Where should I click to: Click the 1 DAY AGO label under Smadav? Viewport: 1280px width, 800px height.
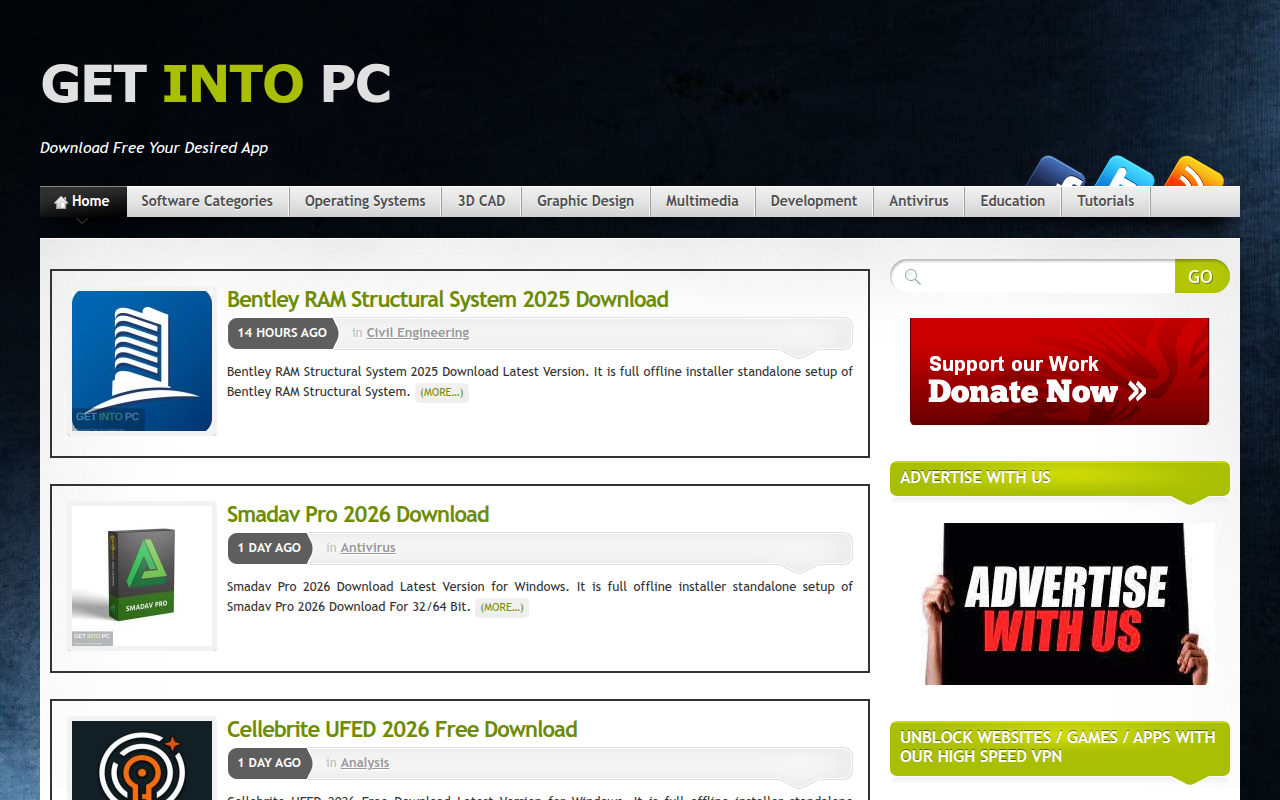(x=269, y=548)
